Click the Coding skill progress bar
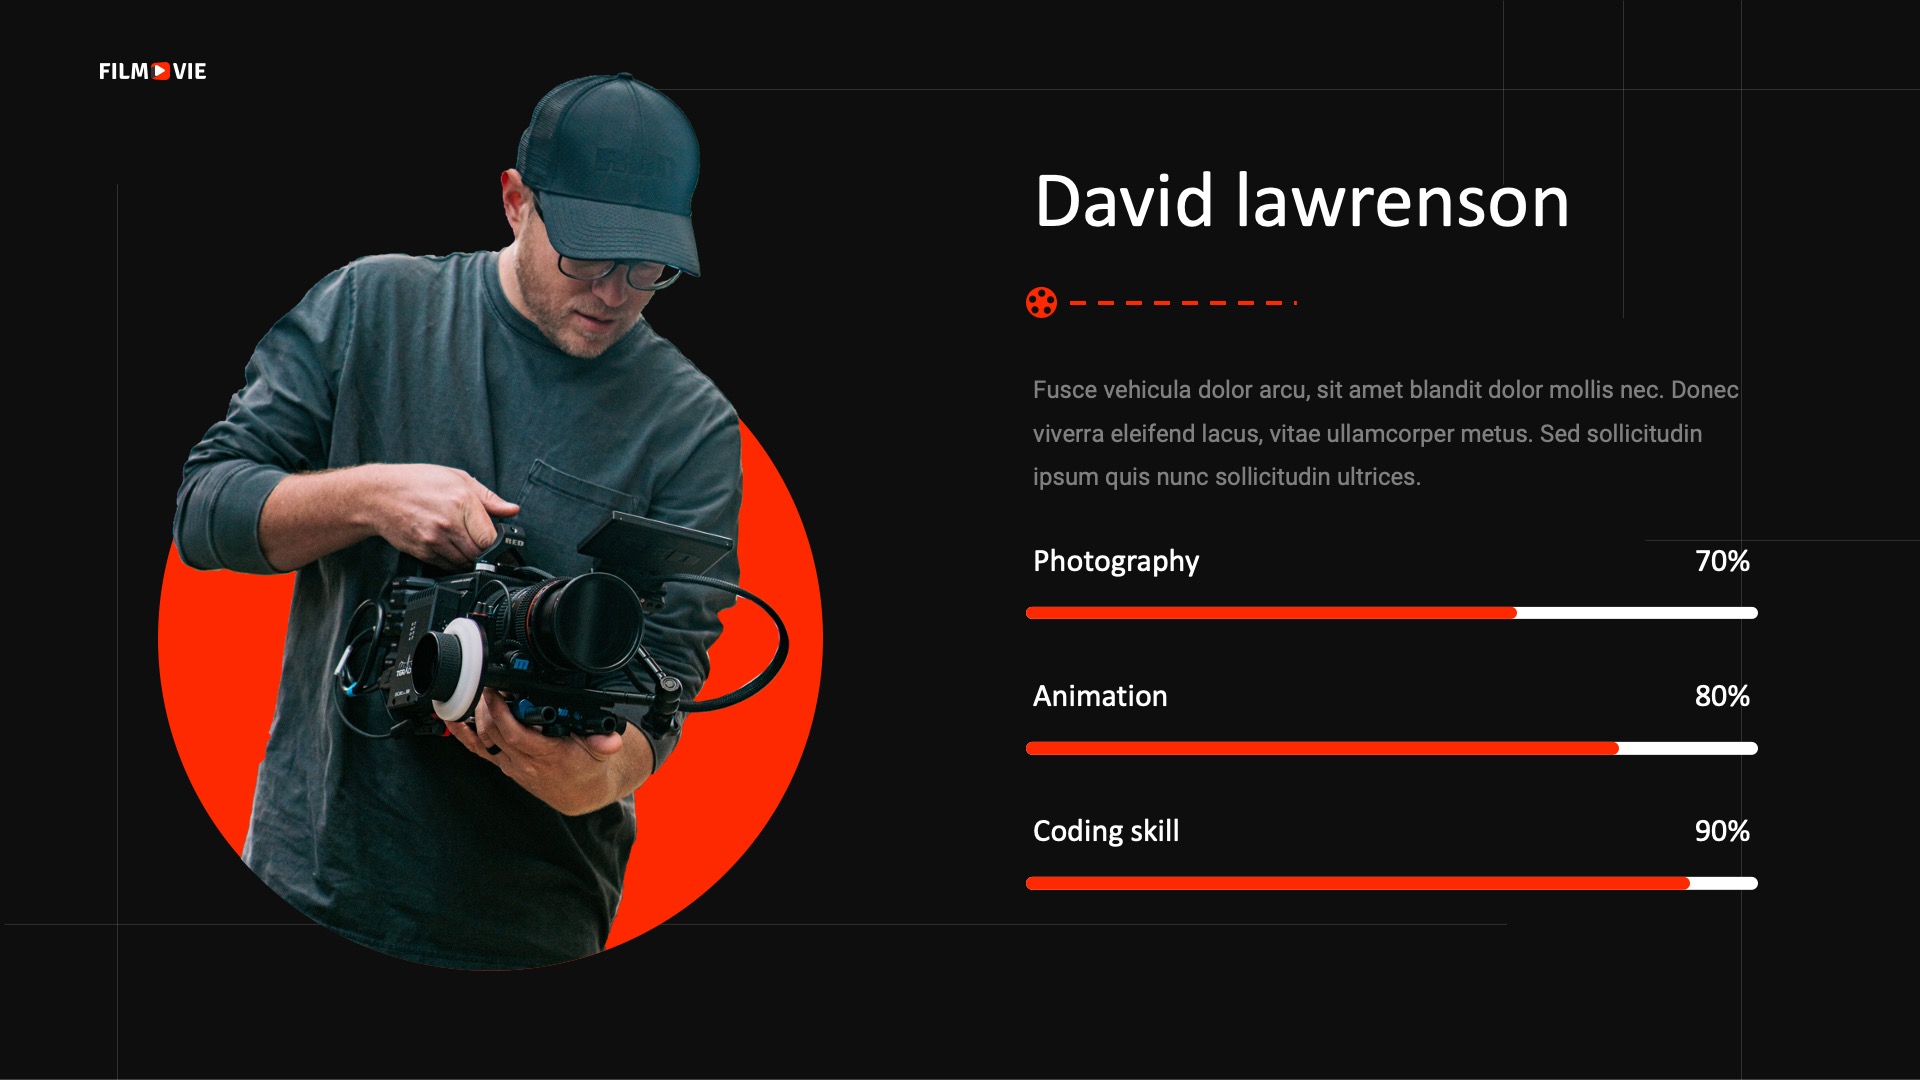 [x=1391, y=883]
